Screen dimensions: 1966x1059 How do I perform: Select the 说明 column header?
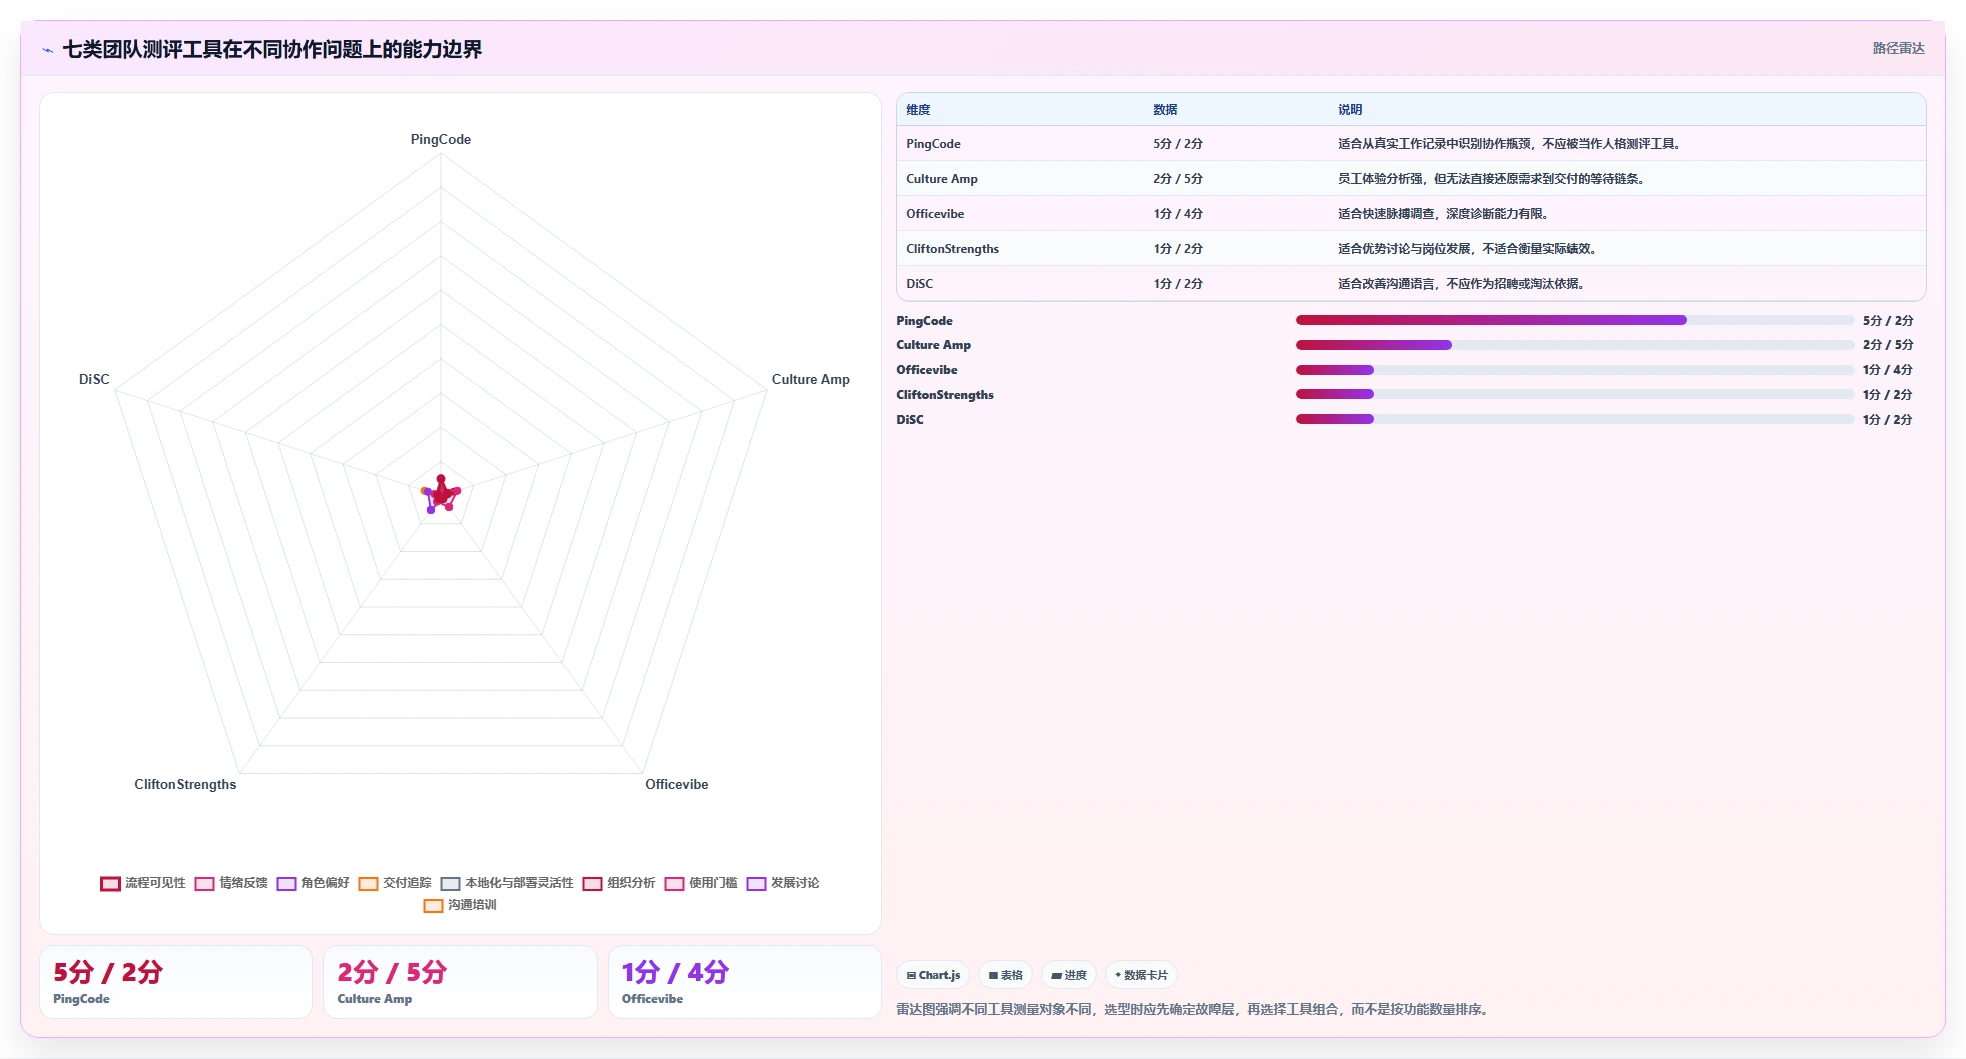1350,110
